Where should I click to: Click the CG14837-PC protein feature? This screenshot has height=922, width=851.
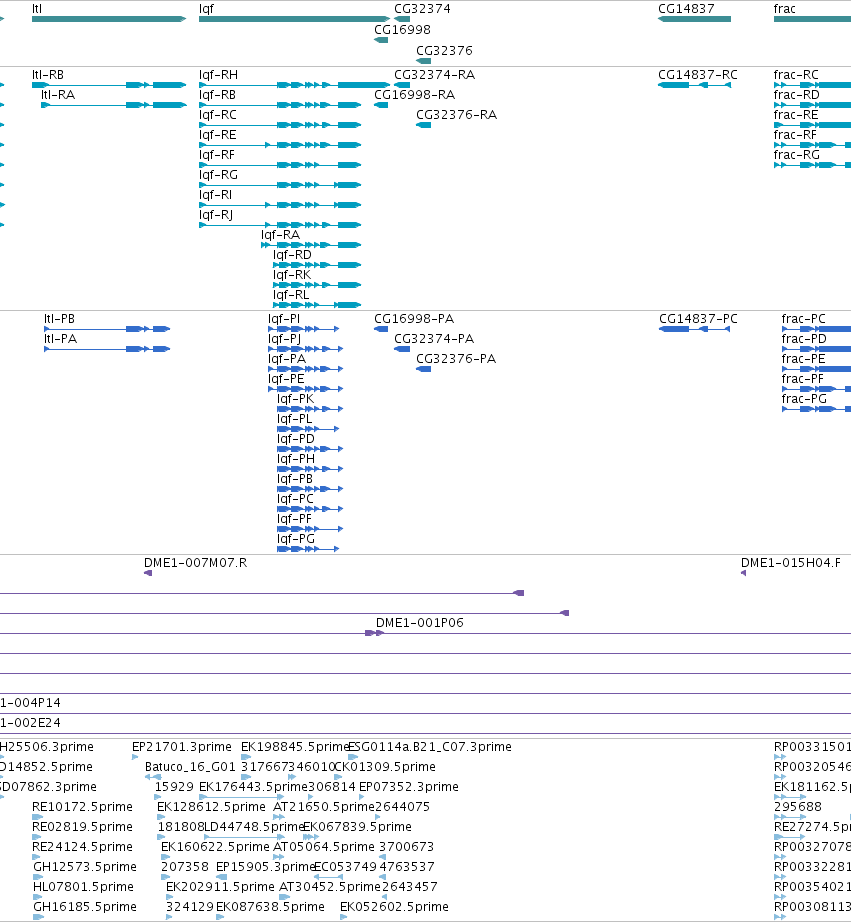click(695, 329)
